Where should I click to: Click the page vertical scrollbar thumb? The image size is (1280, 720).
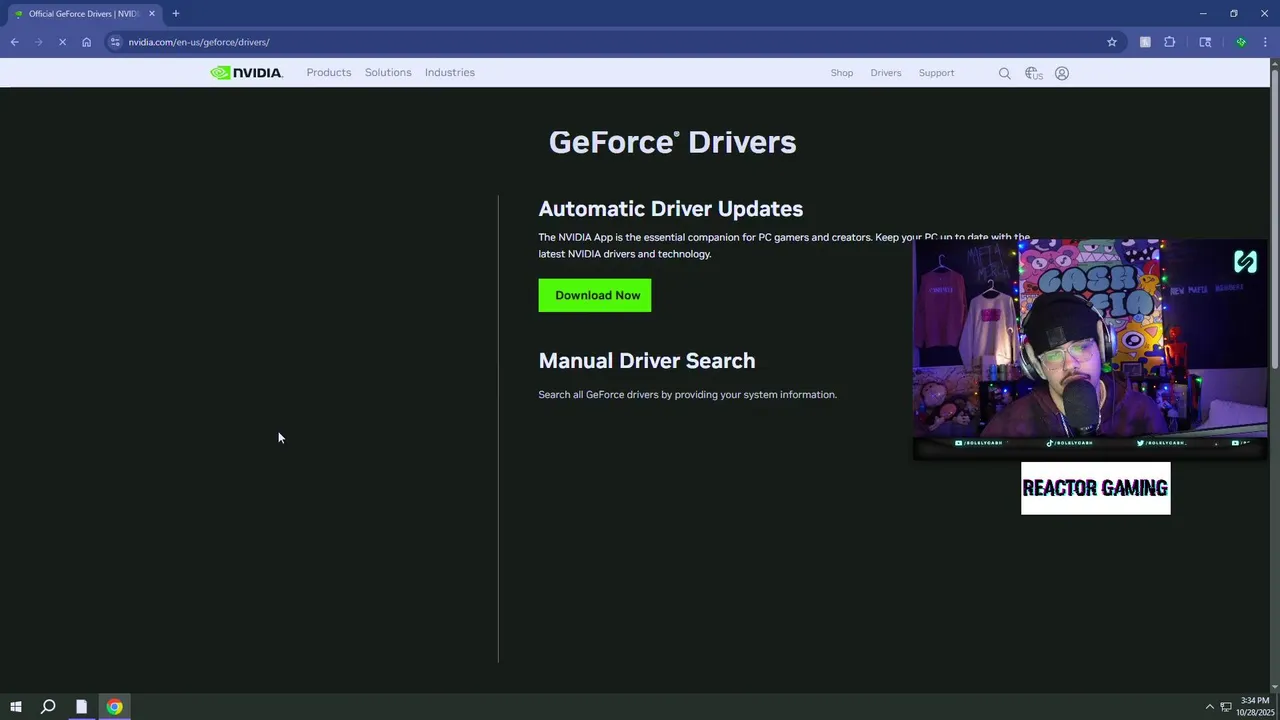tap(1275, 218)
